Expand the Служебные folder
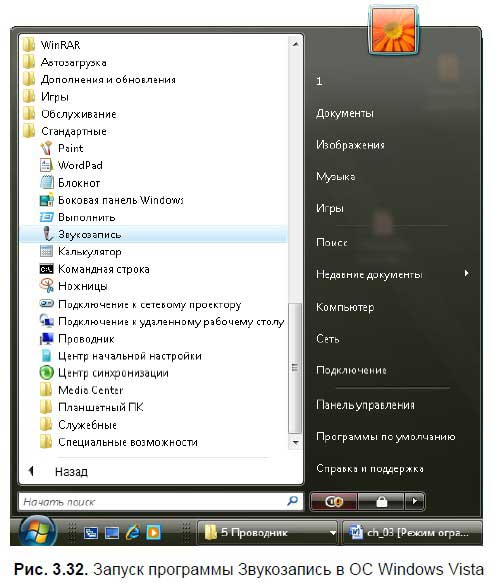 tap(87, 425)
